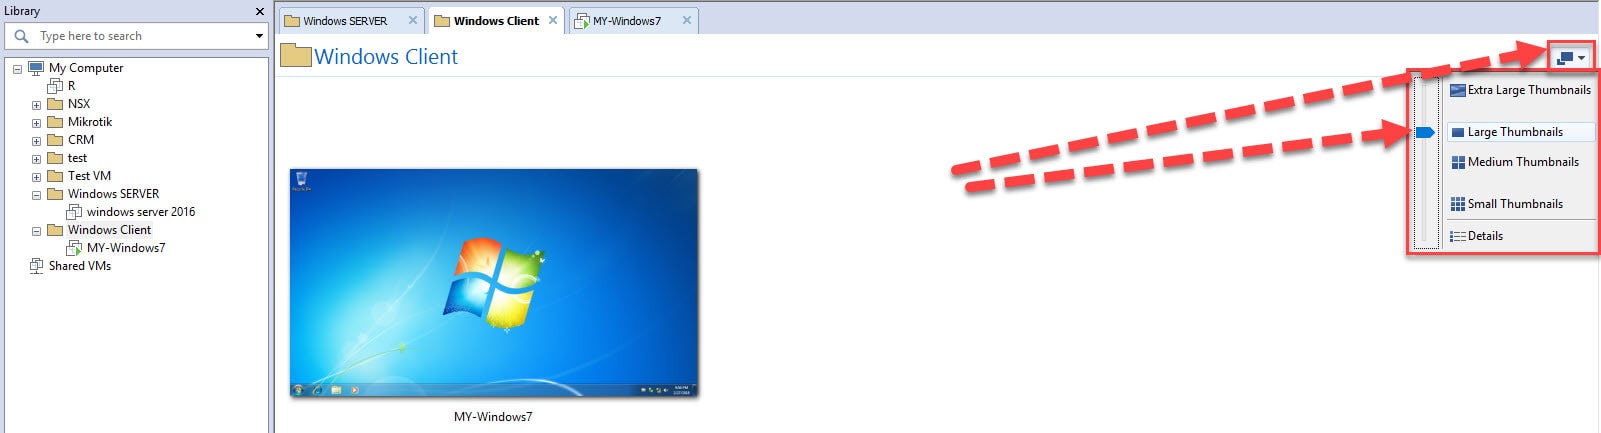Collapse the Windows Client folder

point(36,231)
